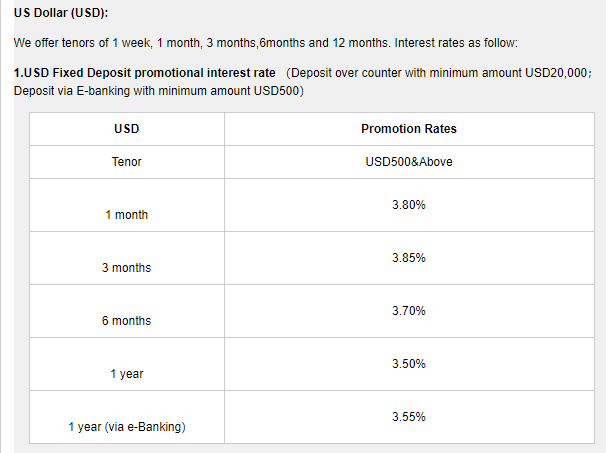Select the 'Tenor' table cell
606x453 pixels.
pos(127,162)
